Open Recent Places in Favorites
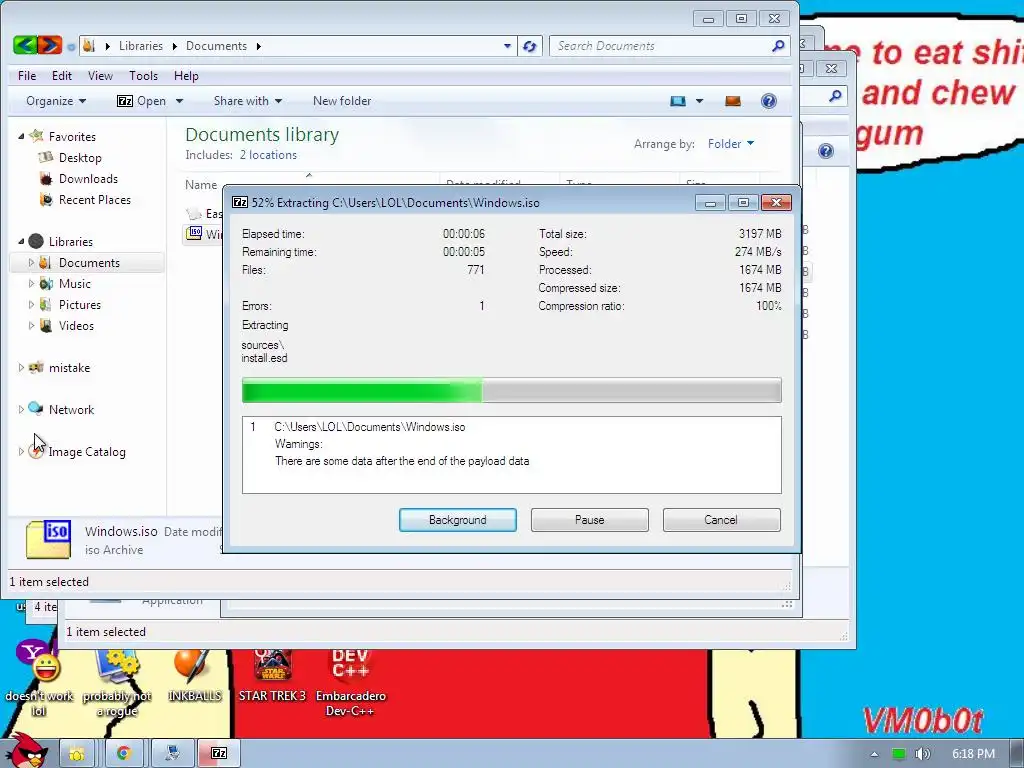The height and width of the screenshot is (768, 1024). pos(94,199)
